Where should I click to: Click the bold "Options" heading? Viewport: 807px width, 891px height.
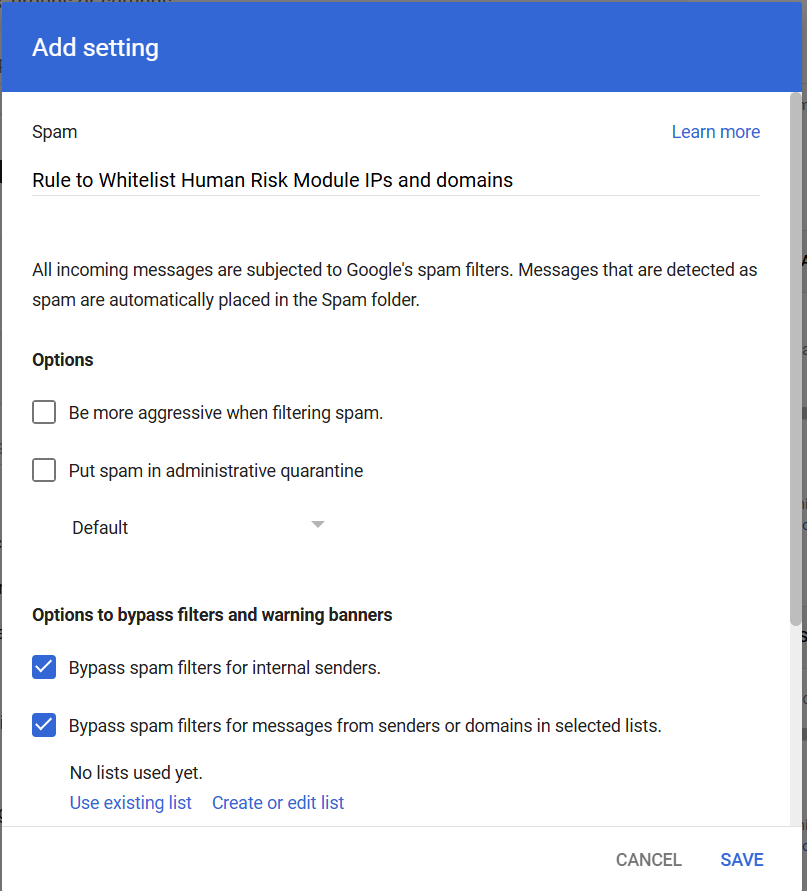point(63,360)
